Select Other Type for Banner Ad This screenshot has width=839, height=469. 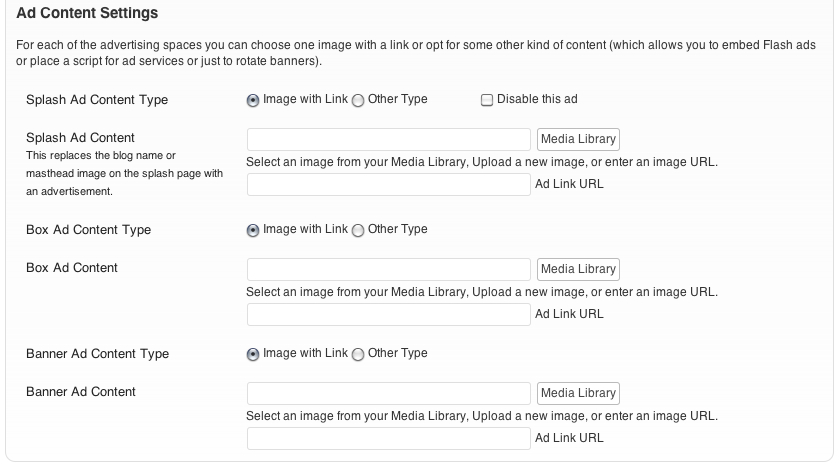(x=358, y=354)
